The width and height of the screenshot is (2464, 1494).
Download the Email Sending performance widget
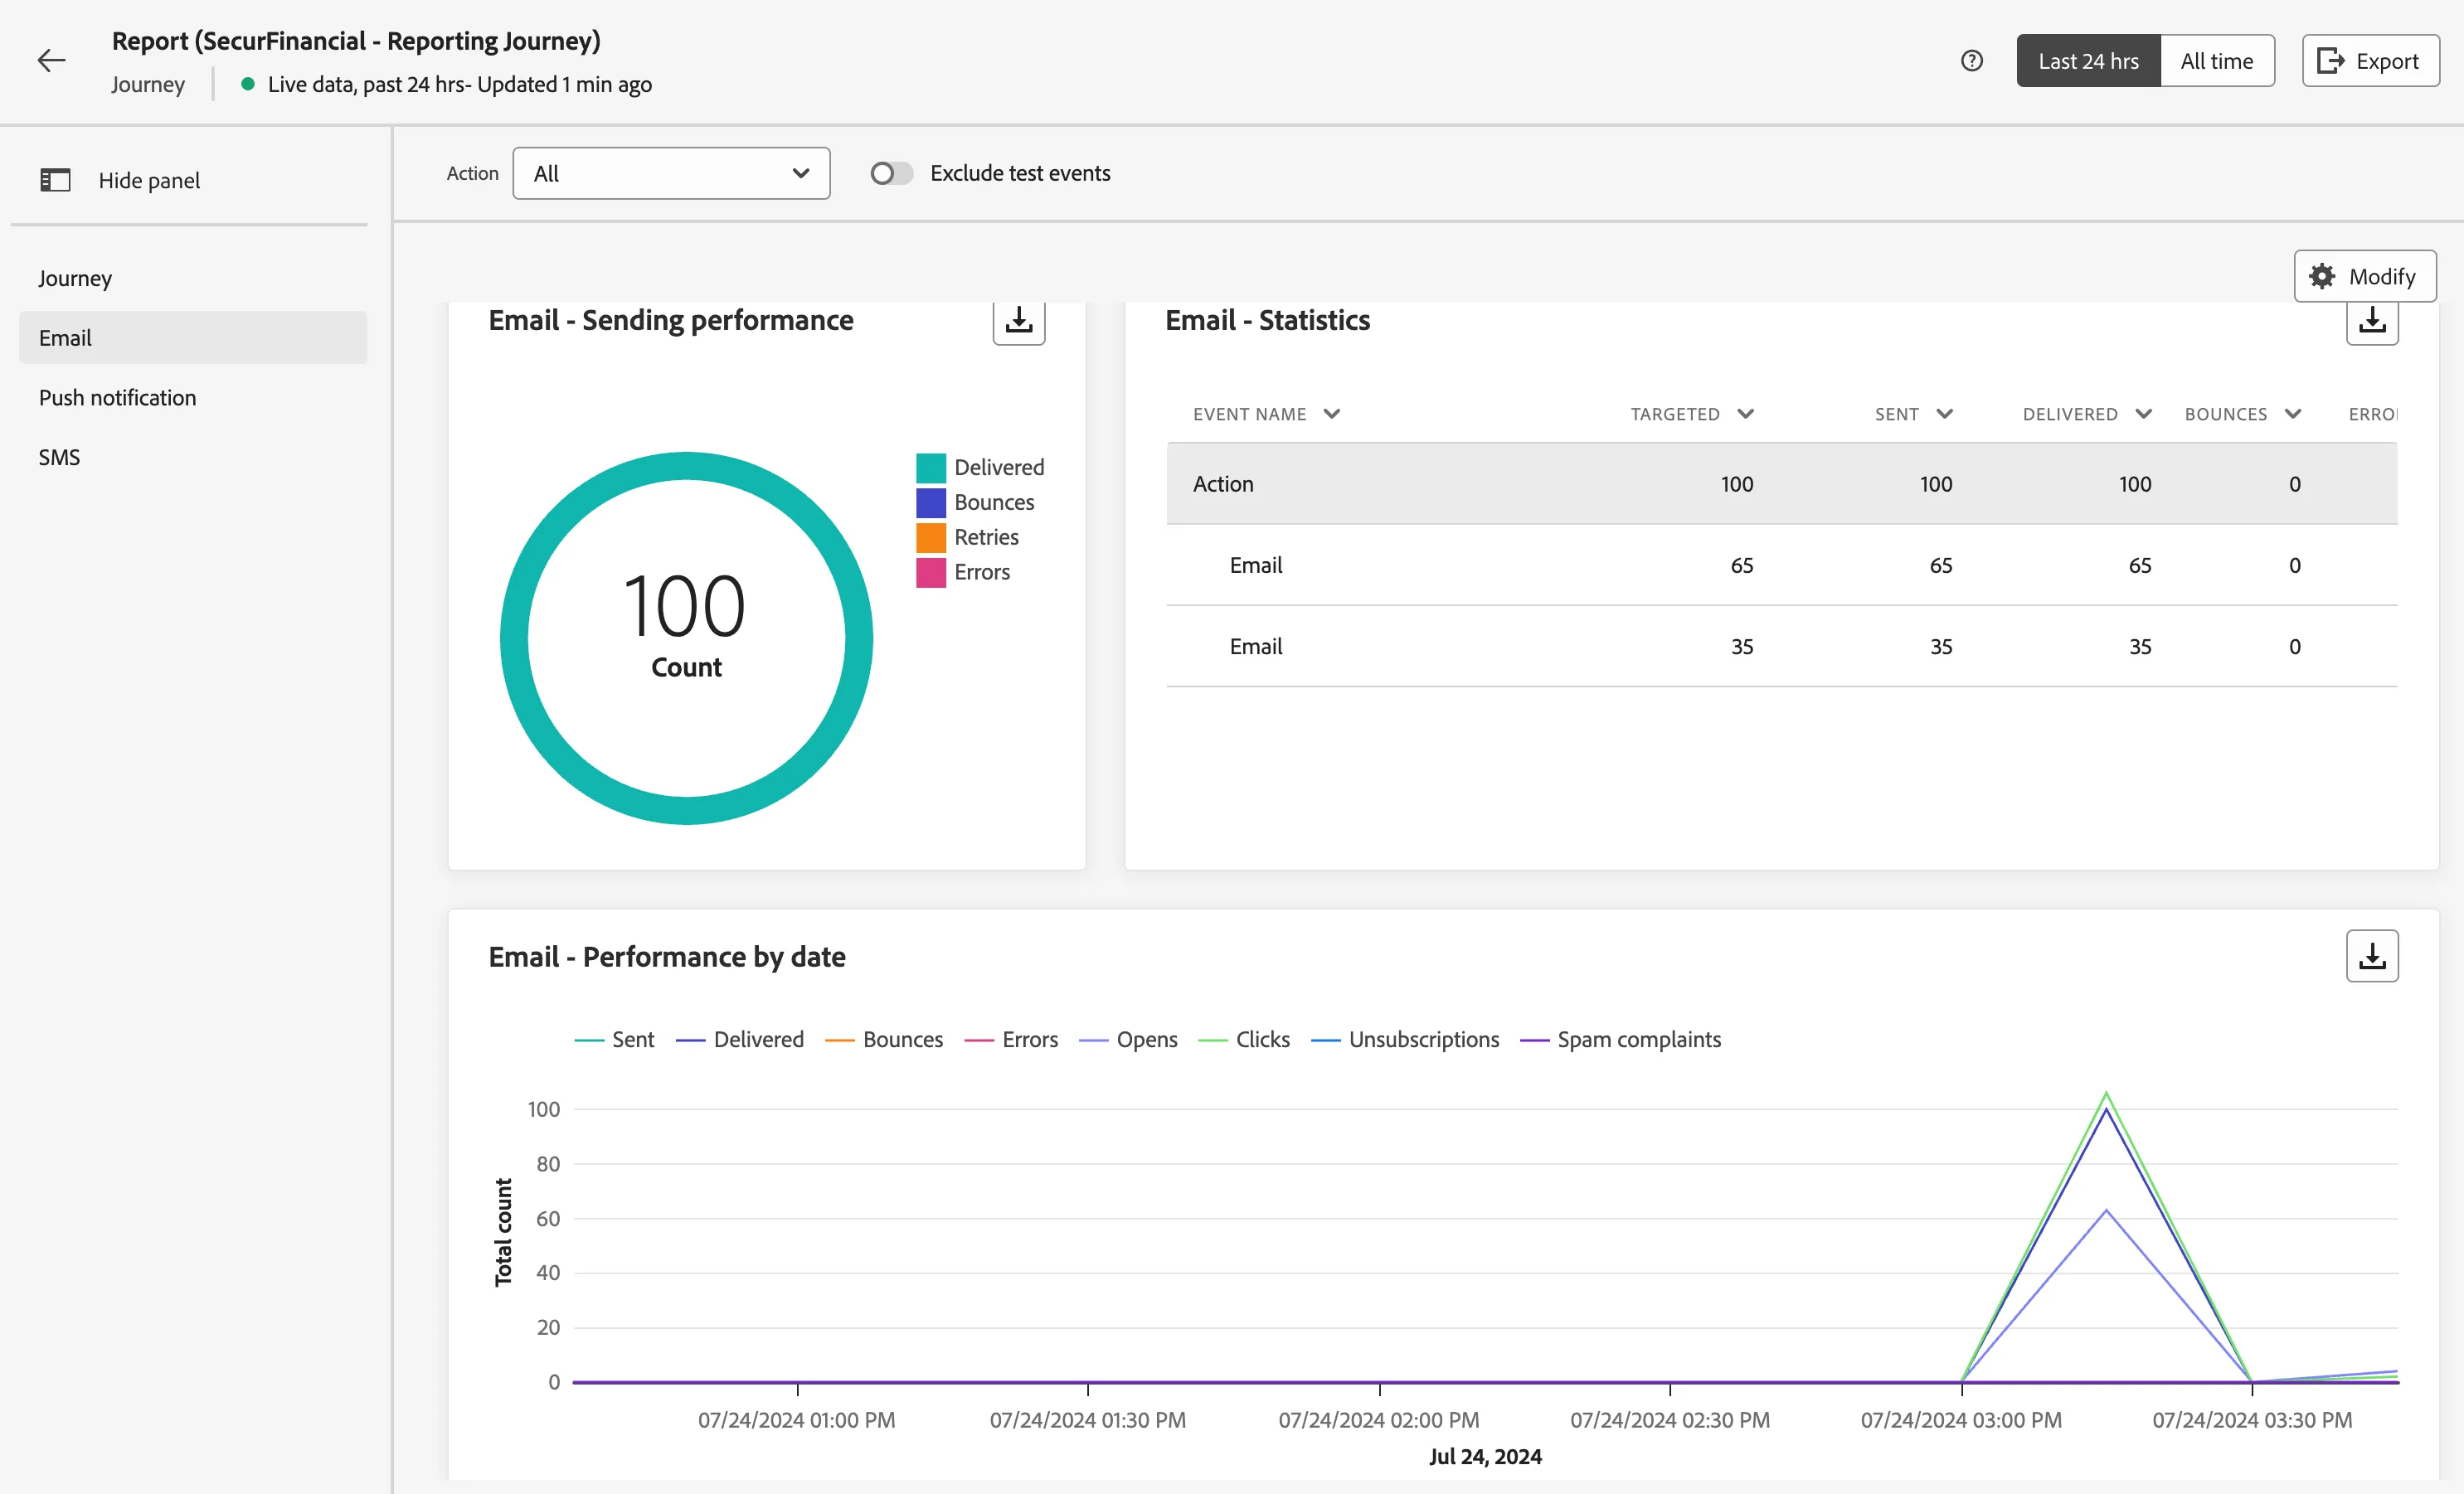click(1018, 321)
